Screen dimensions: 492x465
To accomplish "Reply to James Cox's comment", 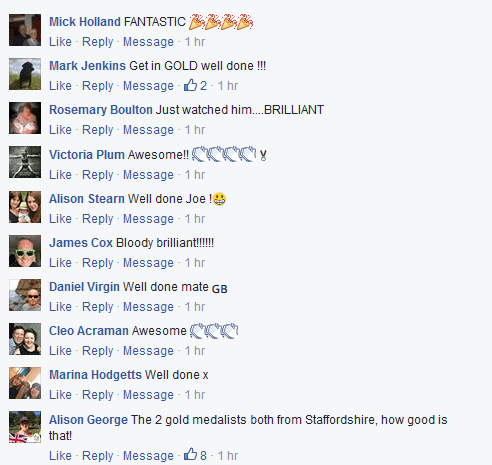I will 98,263.
